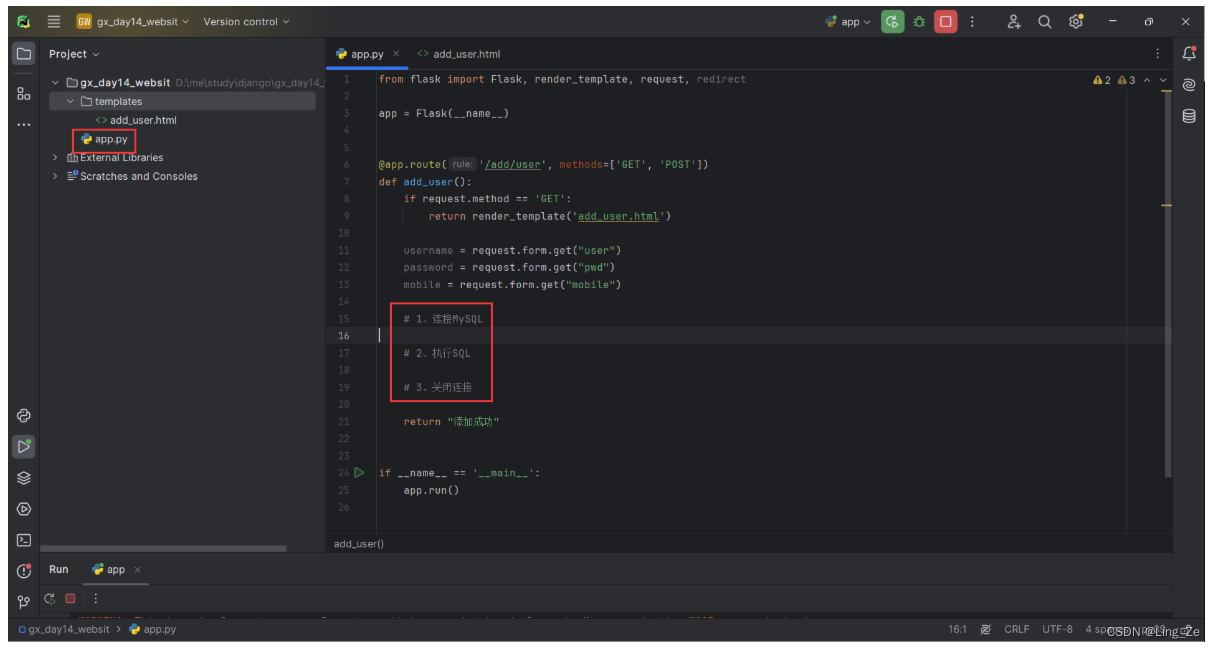Open Code With Me person-plus icon
Image resolution: width=1216 pixels, height=649 pixels.
coord(1014,21)
